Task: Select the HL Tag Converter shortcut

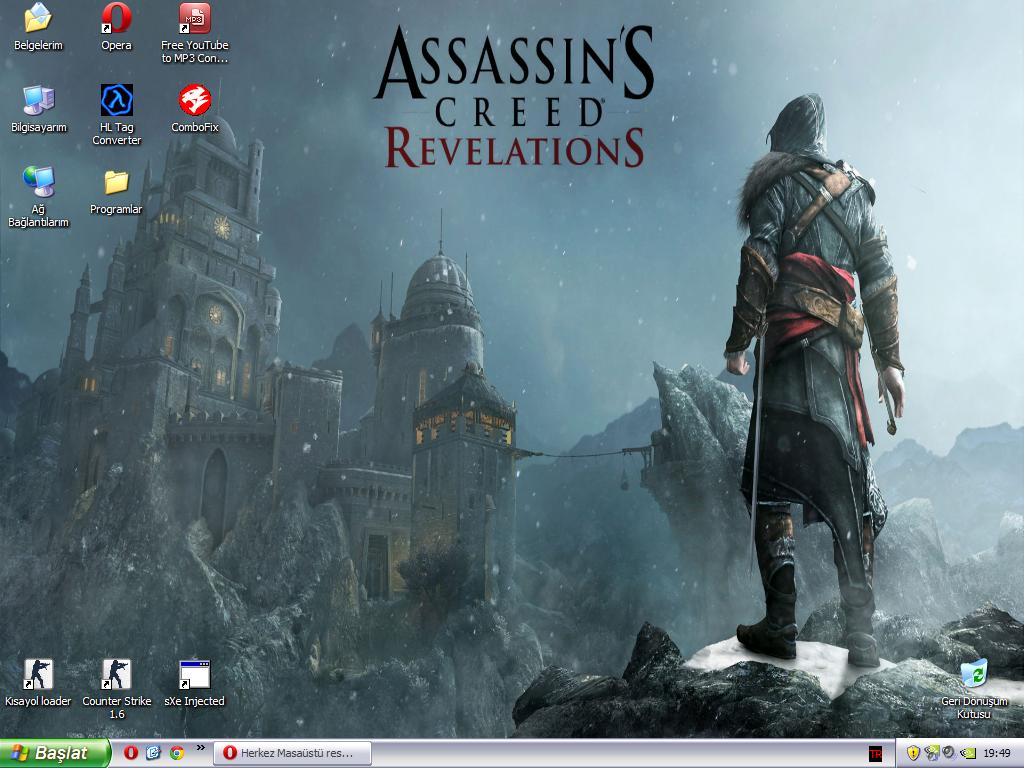Action: tap(116, 100)
